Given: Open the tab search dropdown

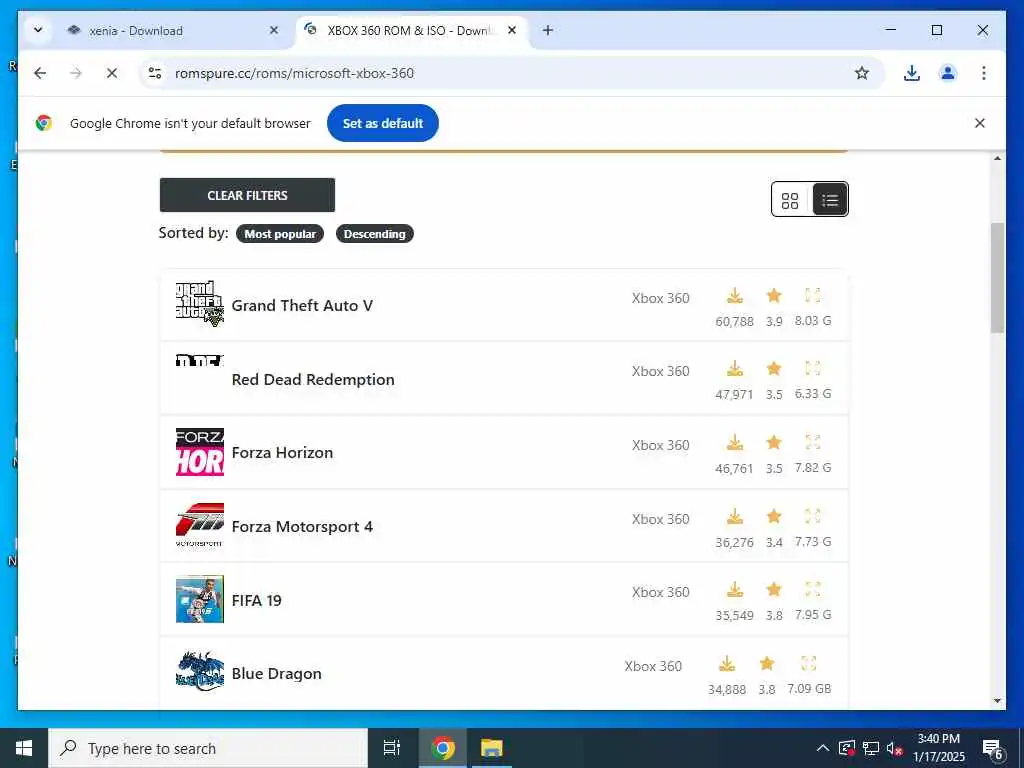Looking at the screenshot, I should point(38,30).
